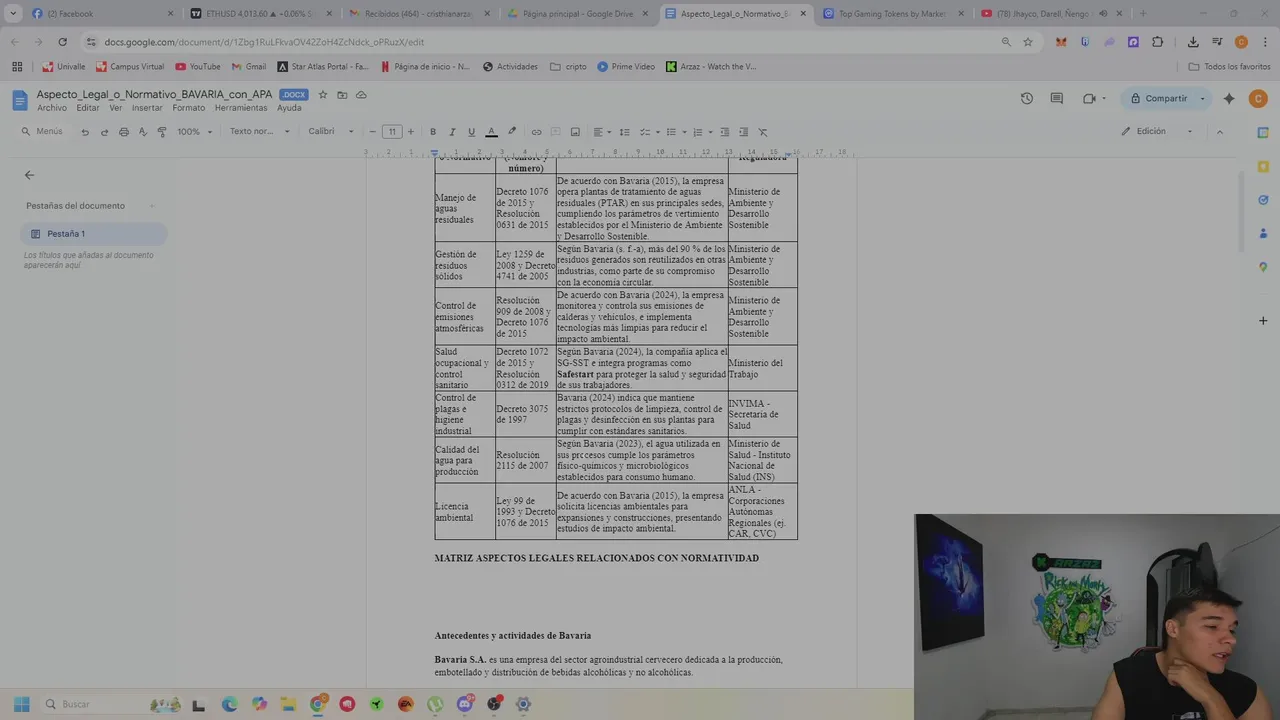Screen dimensions: 1280x720
Task: Switch to Top Gaming Tokens browser tab
Action: tap(895, 14)
